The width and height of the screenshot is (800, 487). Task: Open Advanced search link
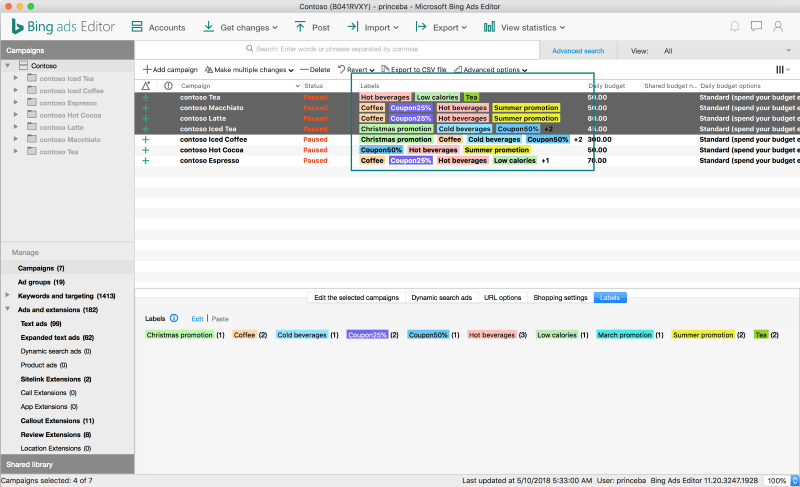578,51
